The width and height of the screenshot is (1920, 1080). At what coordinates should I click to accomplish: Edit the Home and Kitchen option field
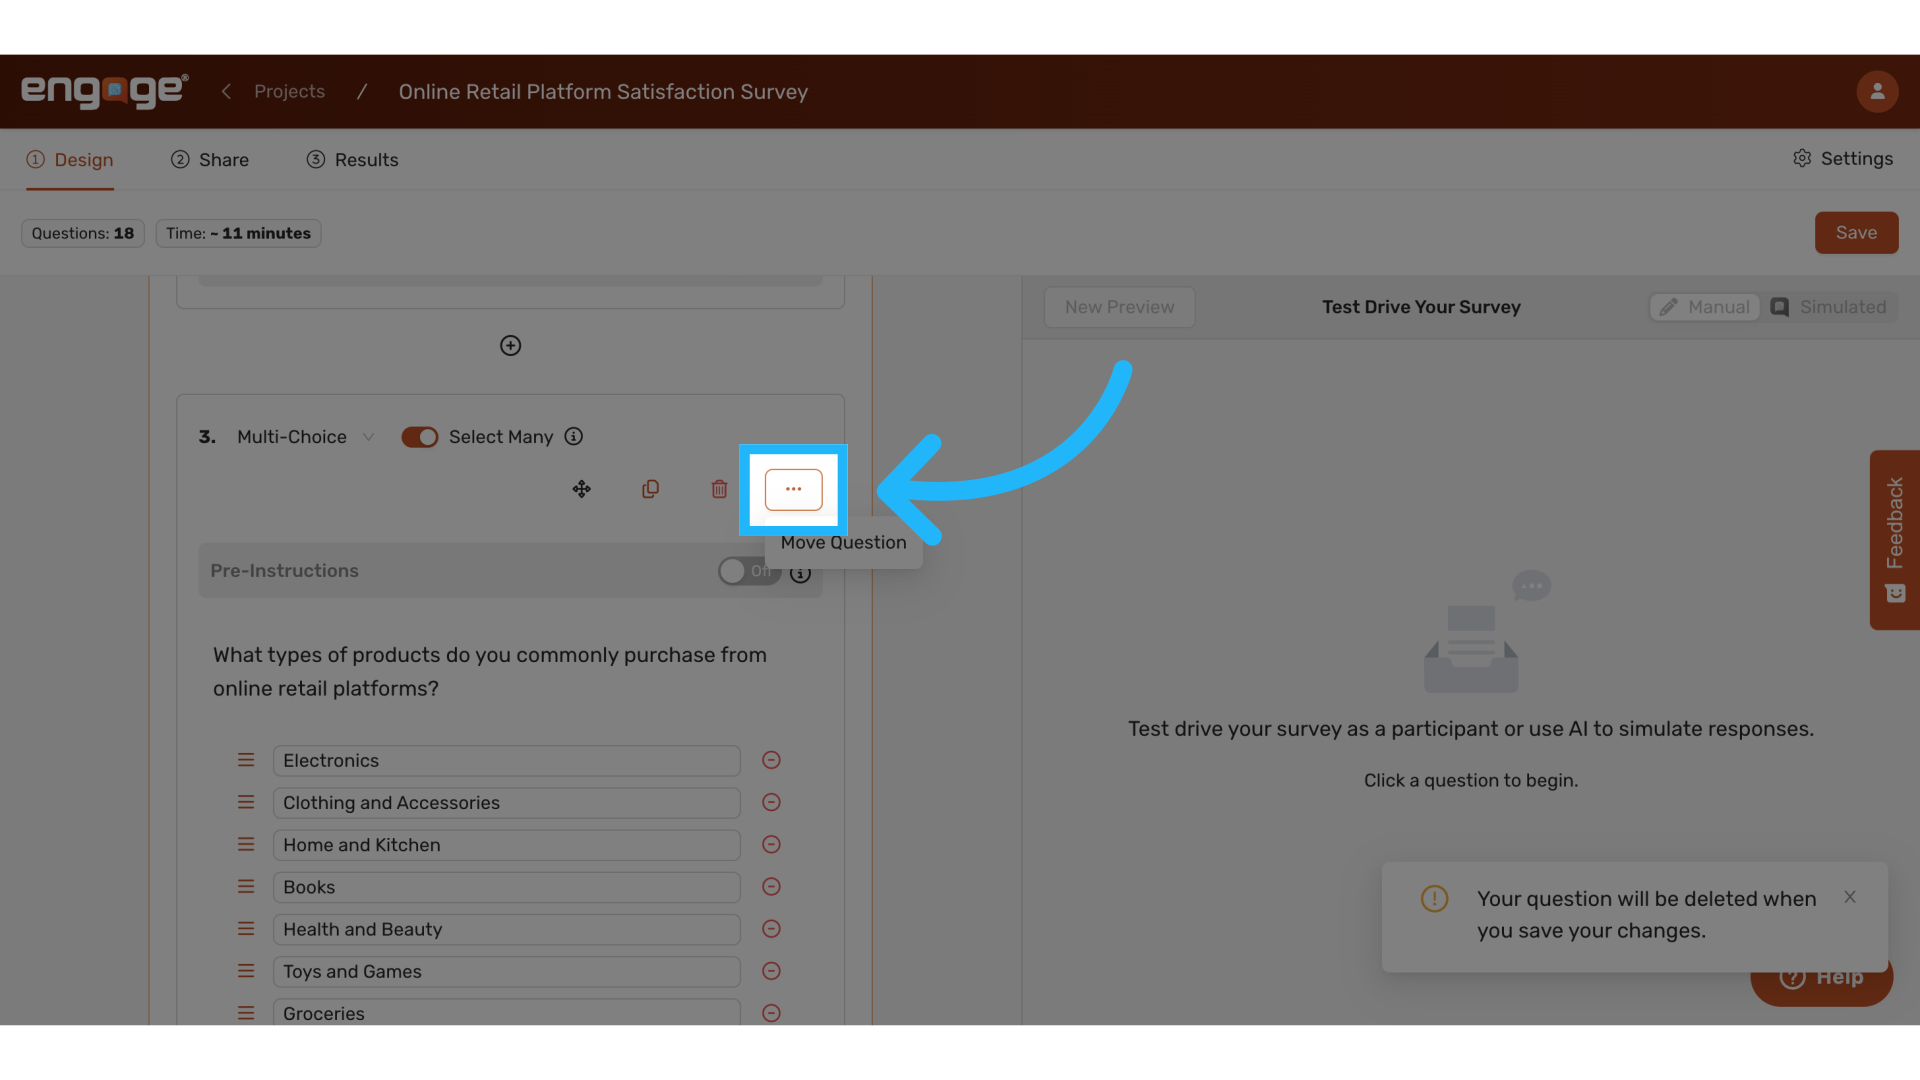[x=506, y=844]
